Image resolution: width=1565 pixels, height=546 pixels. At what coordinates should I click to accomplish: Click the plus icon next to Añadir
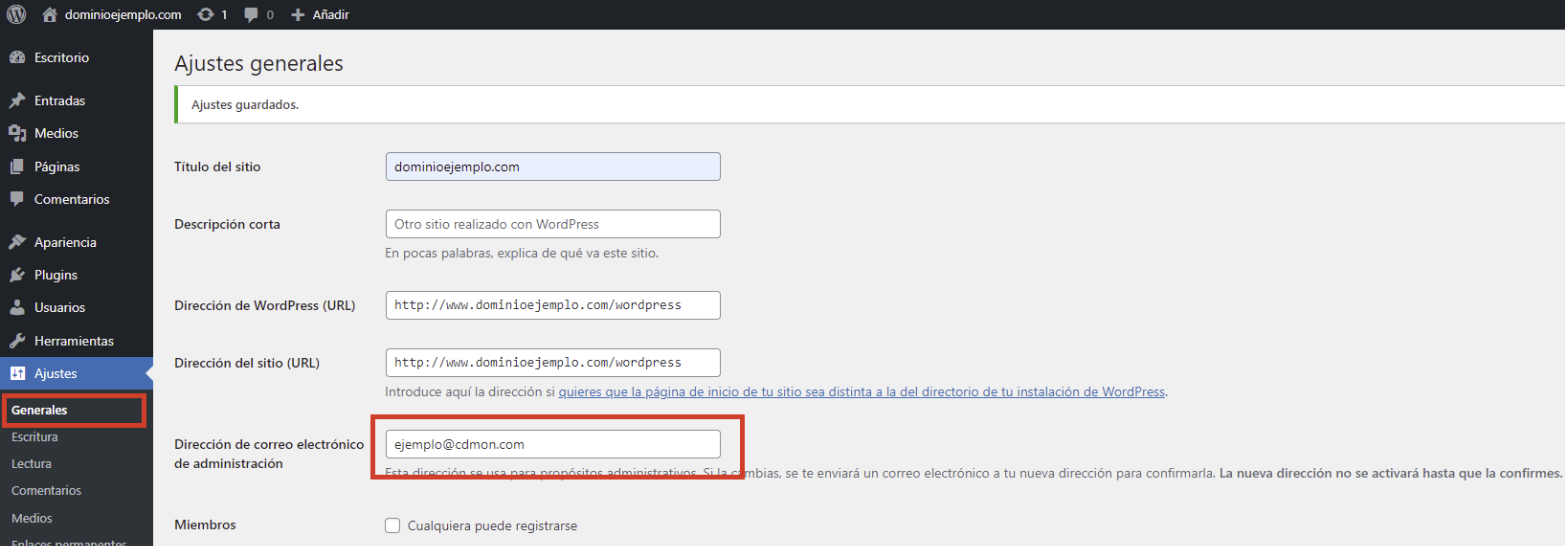[298, 15]
